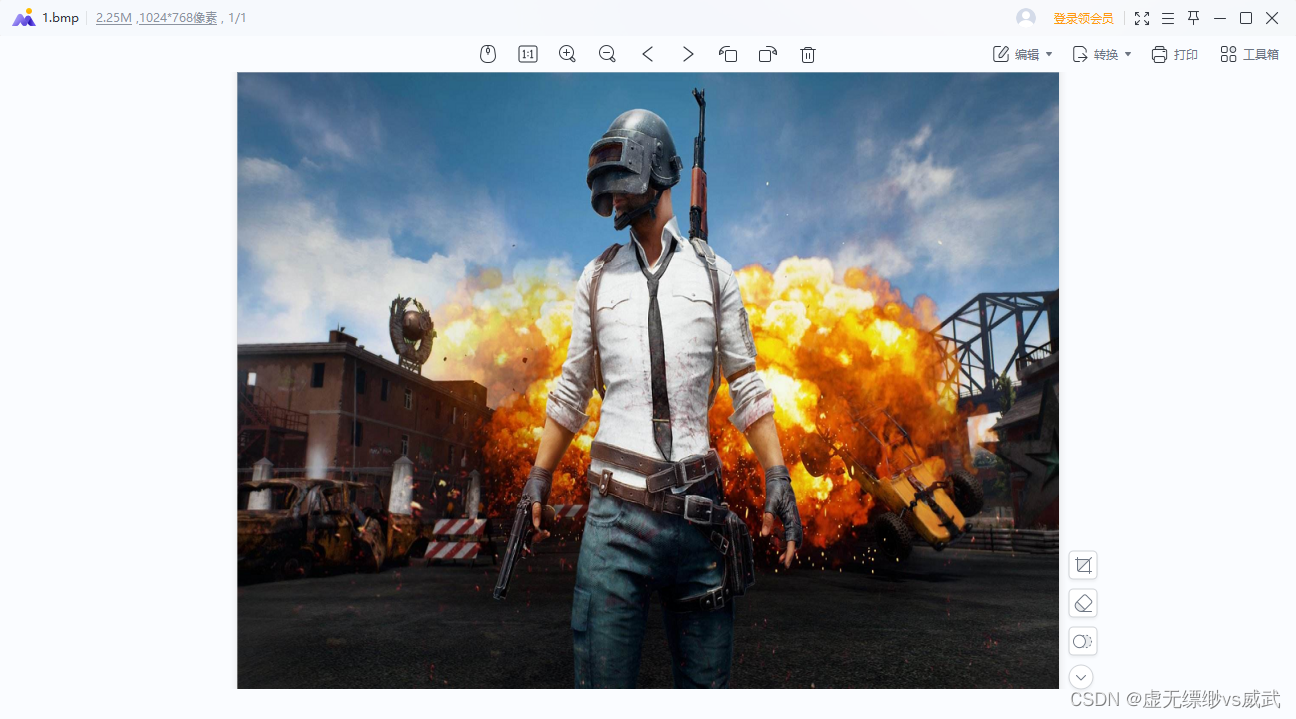Rotate image clockwise
The width and height of the screenshot is (1296, 719).
[x=768, y=54]
